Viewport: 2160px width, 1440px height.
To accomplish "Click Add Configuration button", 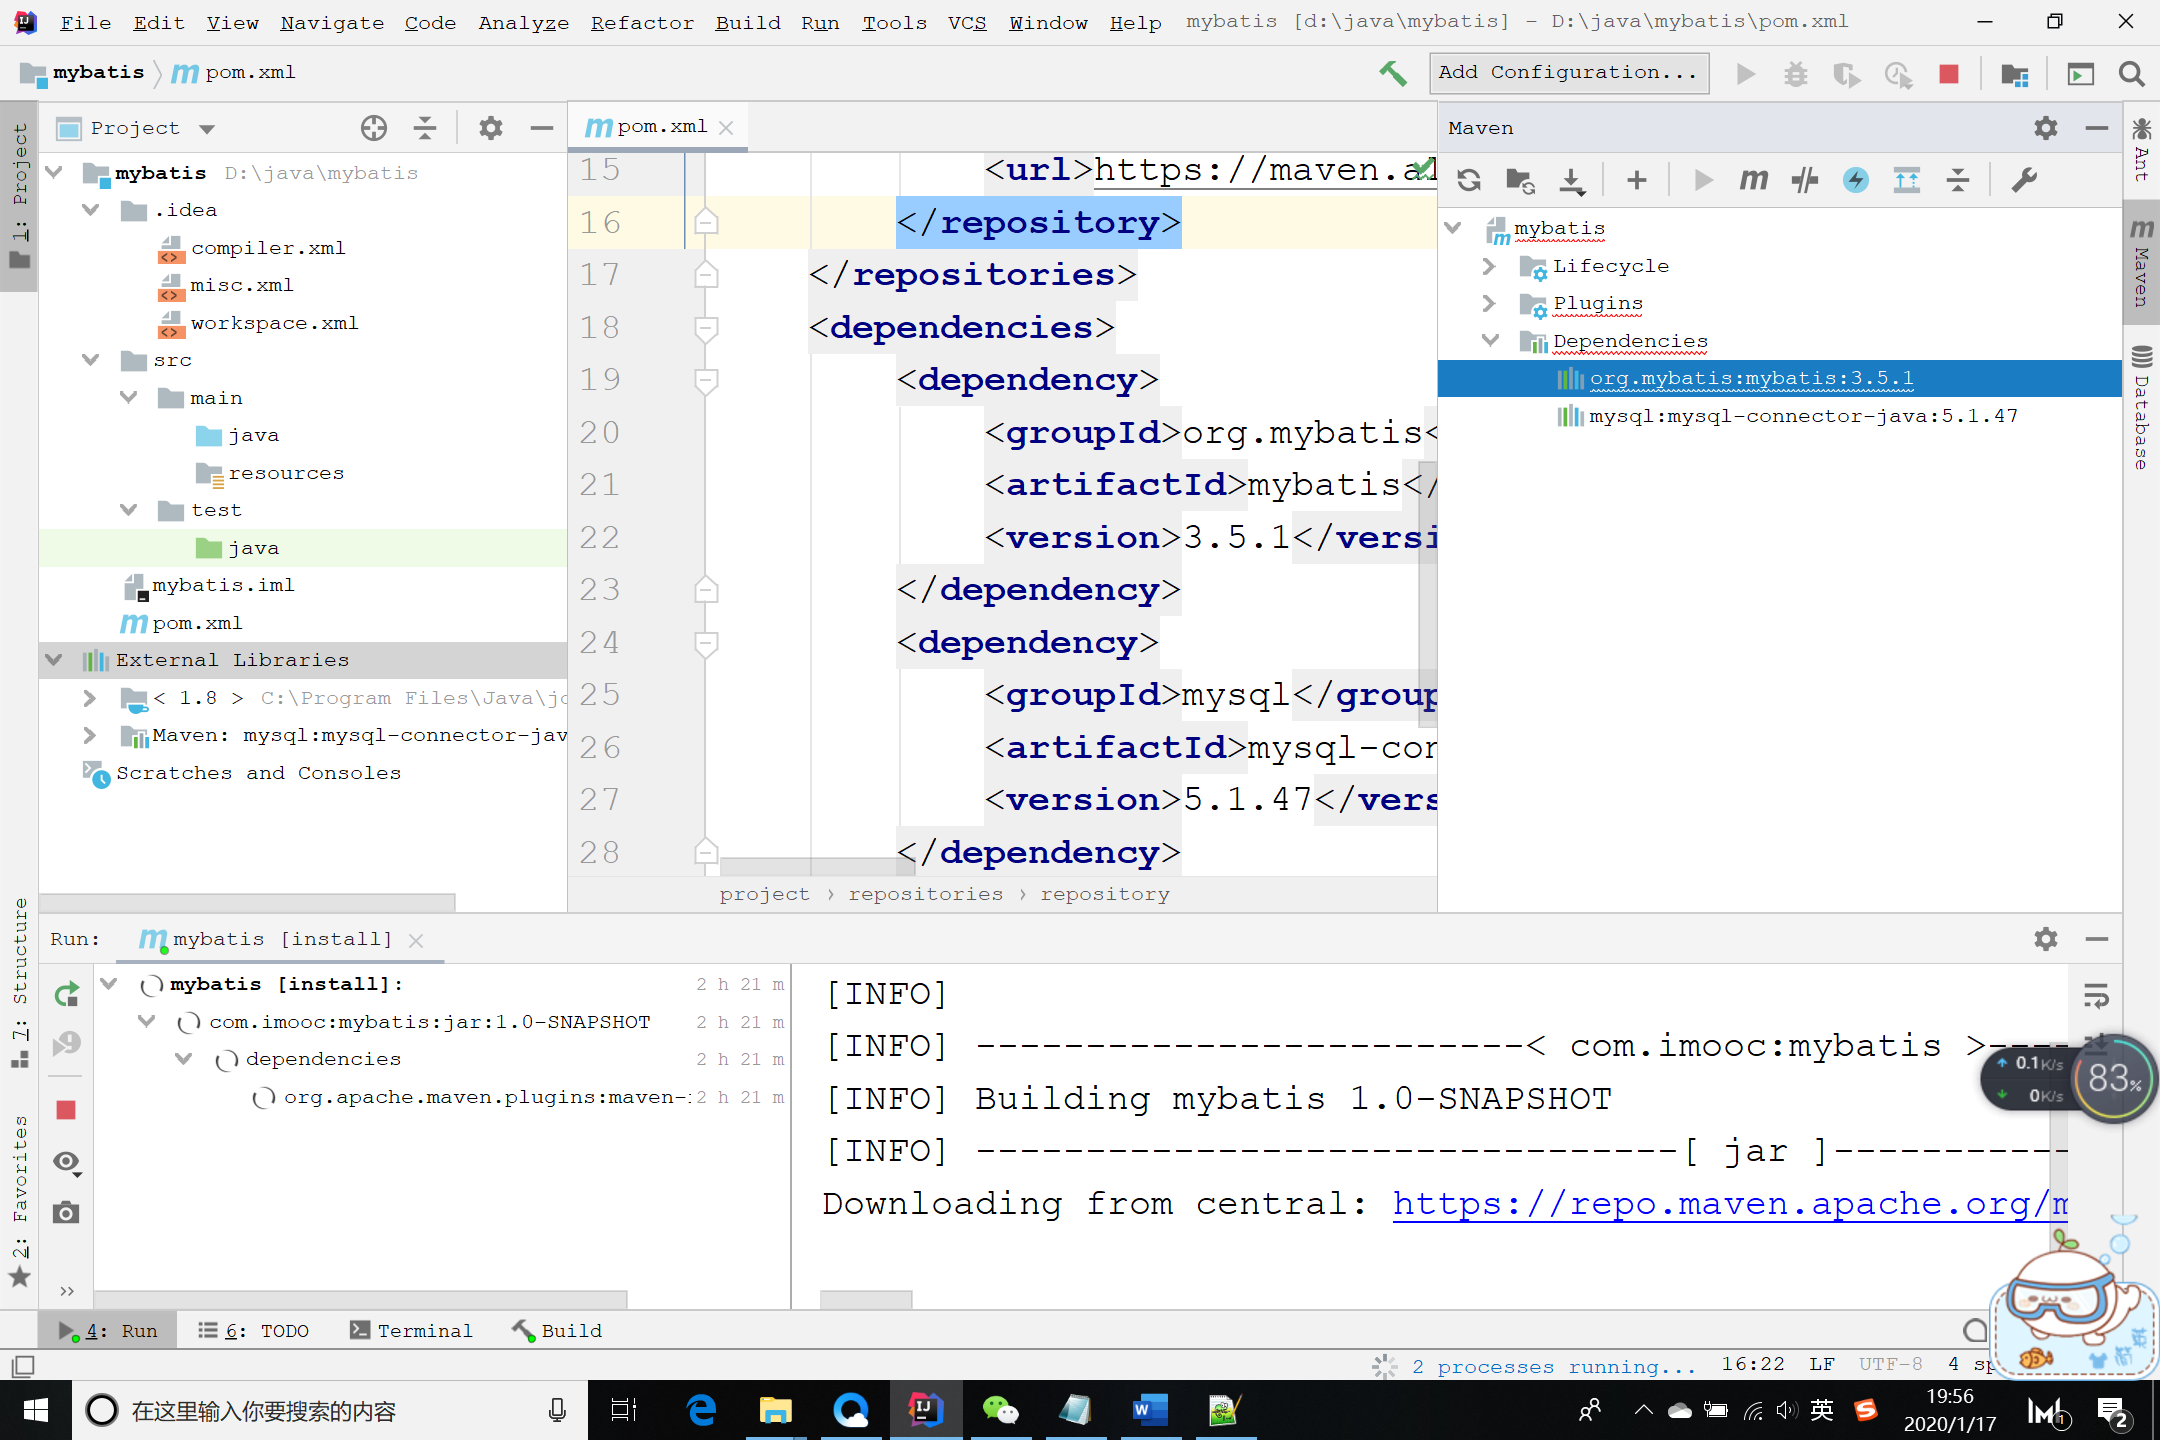I will pyautogui.click(x=1569, y=73).
